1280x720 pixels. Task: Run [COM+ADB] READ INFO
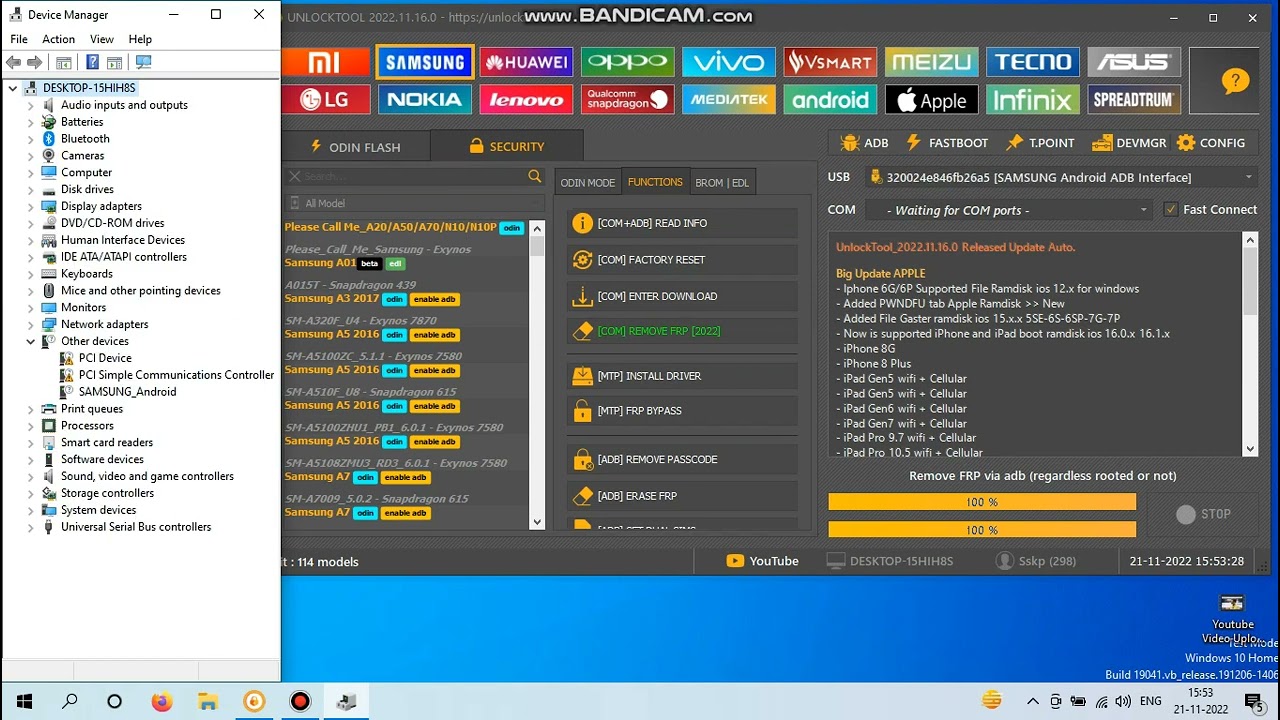[682, 223]
